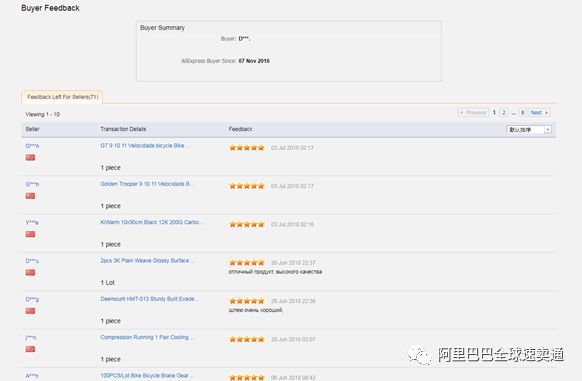Click the disabled Previous page button
This screenshot has width=582, height=381.
pos(474,113)
